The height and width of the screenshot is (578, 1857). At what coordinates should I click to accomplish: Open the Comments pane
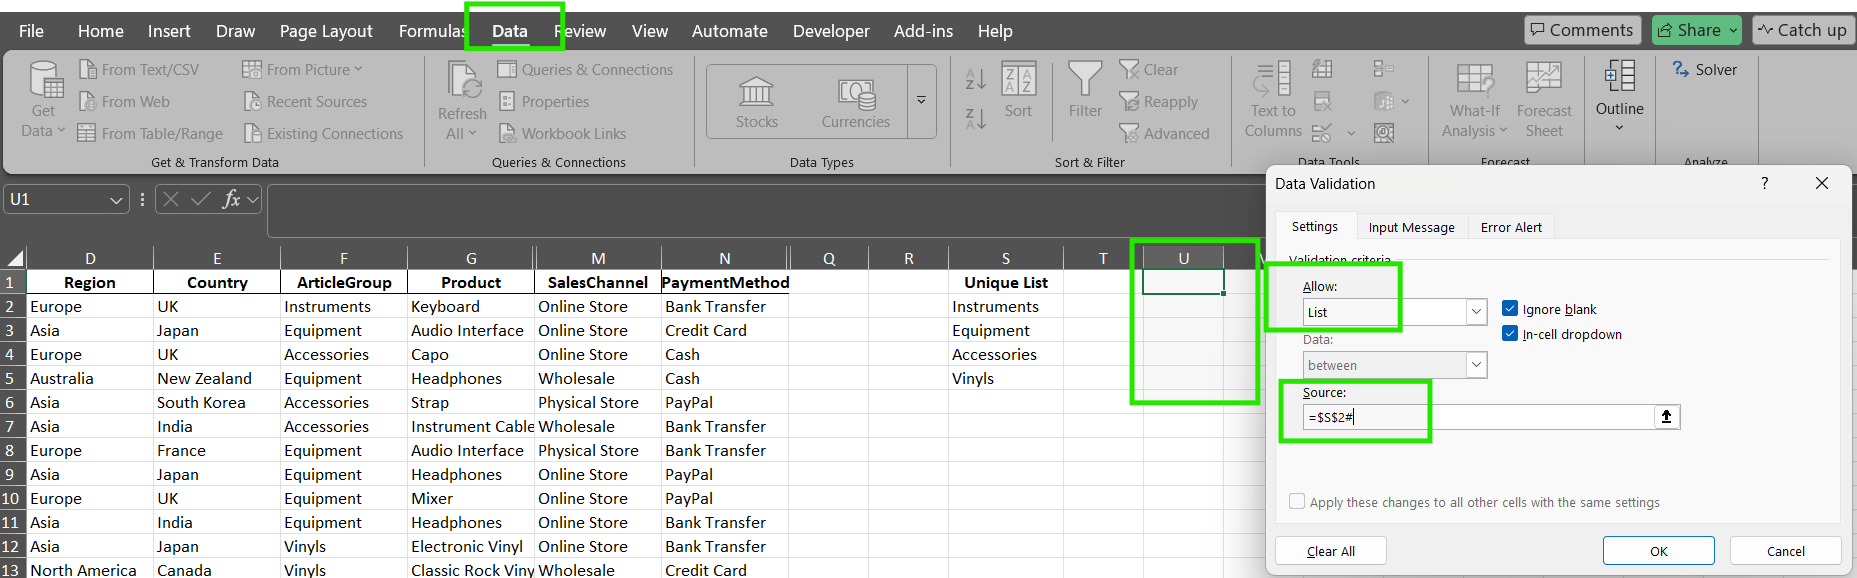[x=1582, y=30]
